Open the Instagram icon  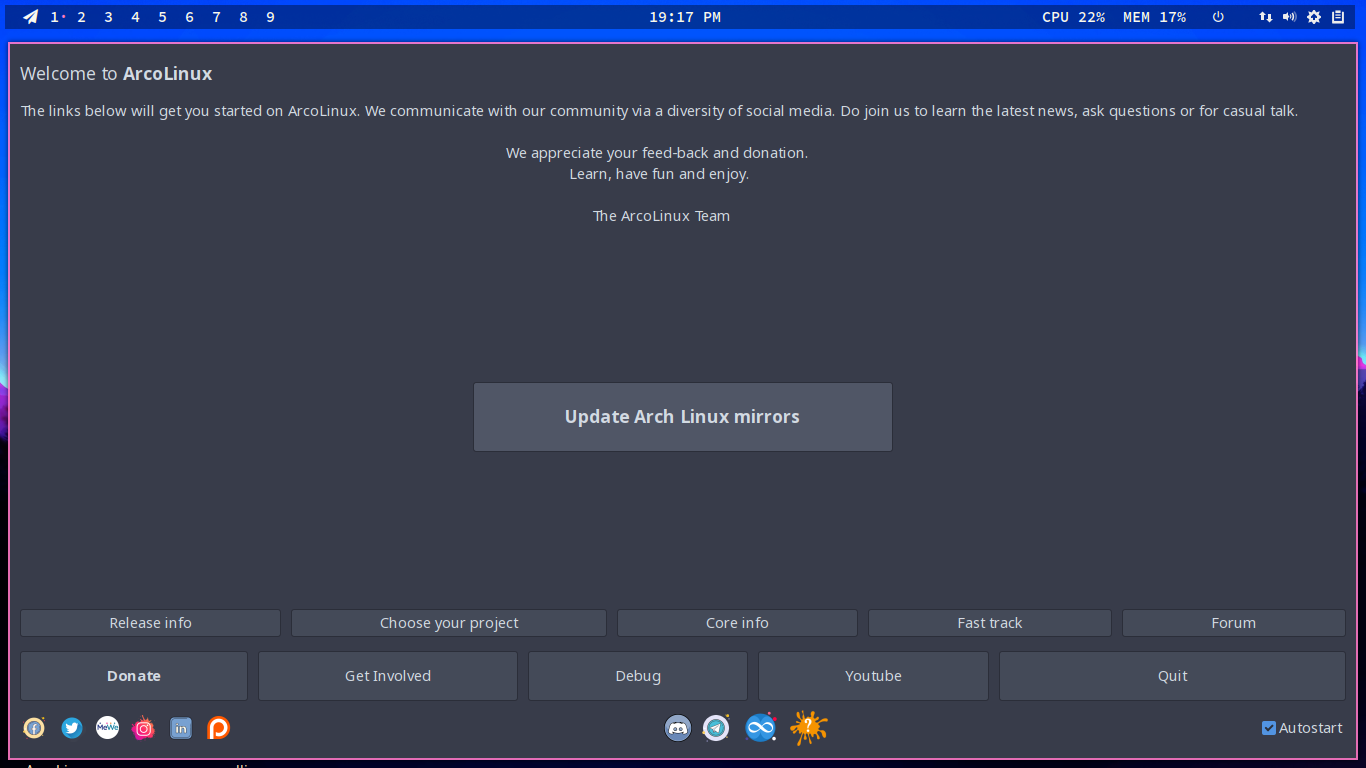[144, 728]
